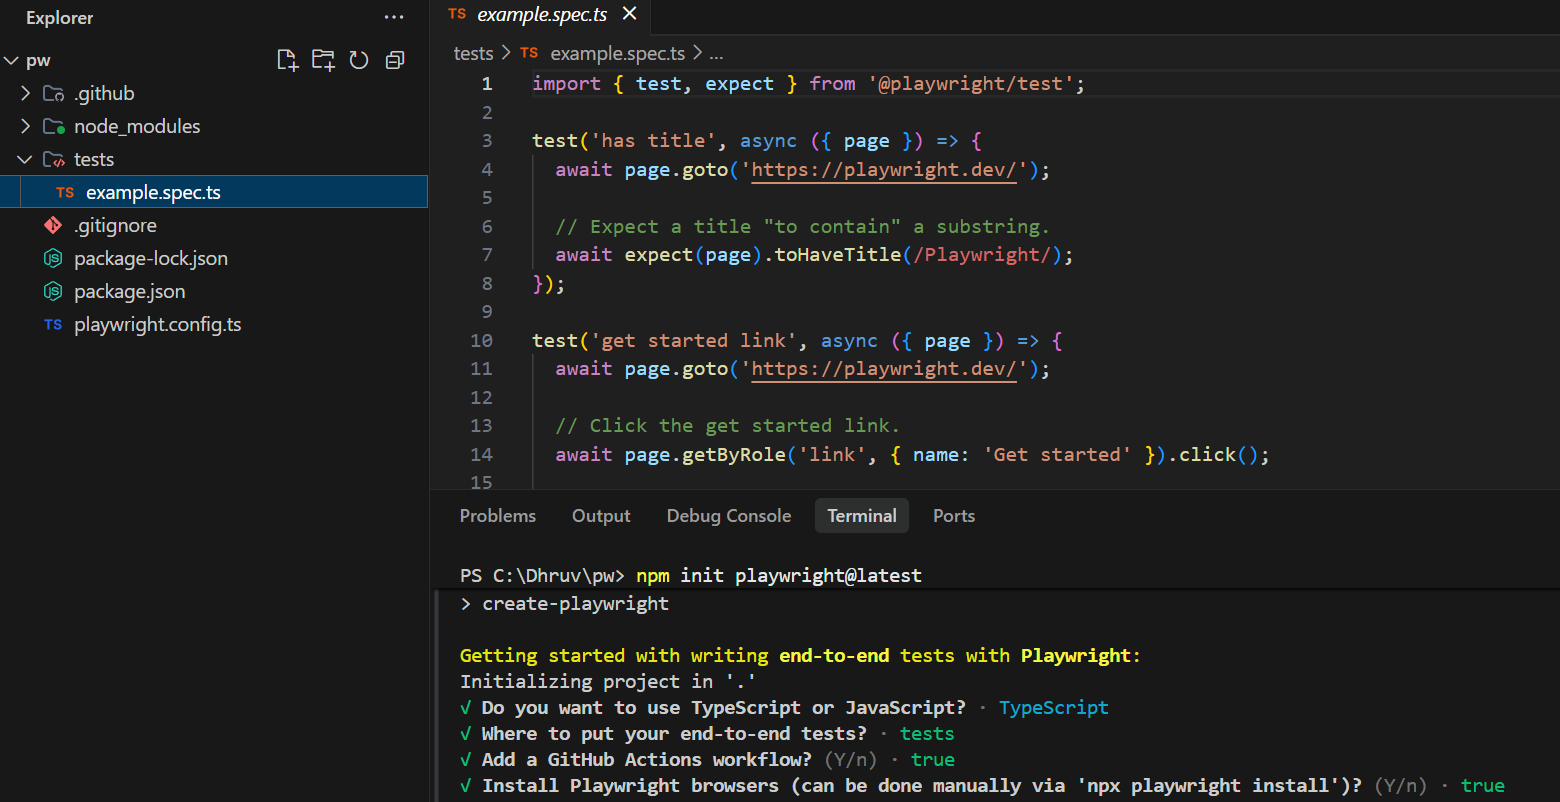
Task: Refresh the Explorer file tree
Action: click(359, 61)
